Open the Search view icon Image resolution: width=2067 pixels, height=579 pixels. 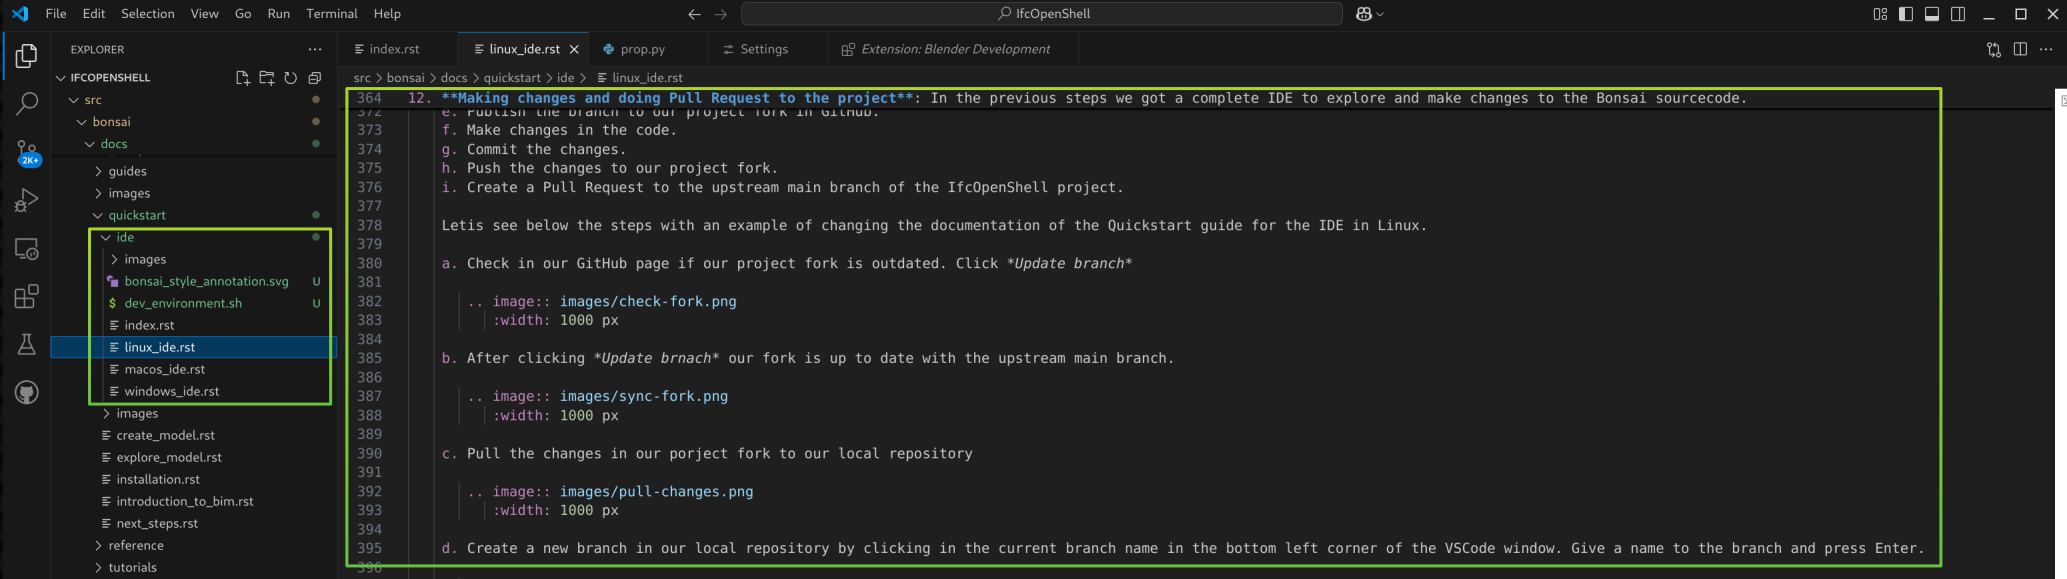pos(27,103)
